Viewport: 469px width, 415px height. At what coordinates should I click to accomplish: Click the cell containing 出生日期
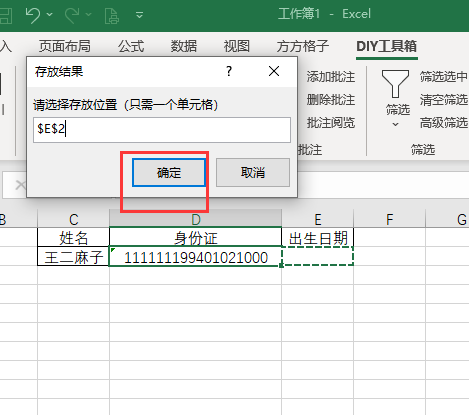point(318,237)
